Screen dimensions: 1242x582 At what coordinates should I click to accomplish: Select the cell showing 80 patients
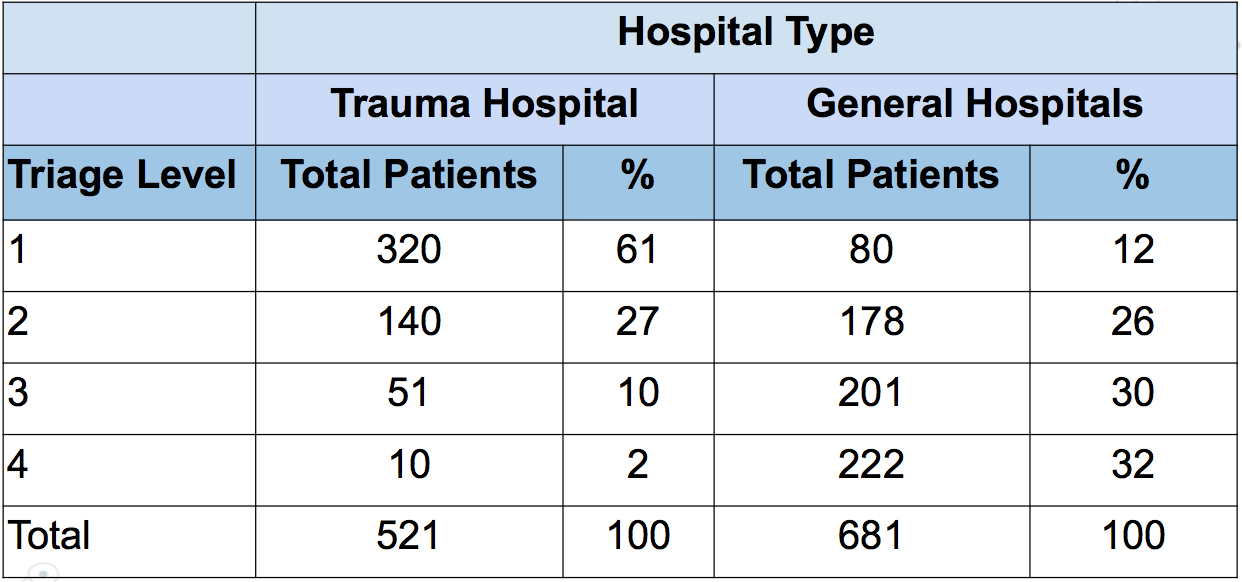[871, 250]
